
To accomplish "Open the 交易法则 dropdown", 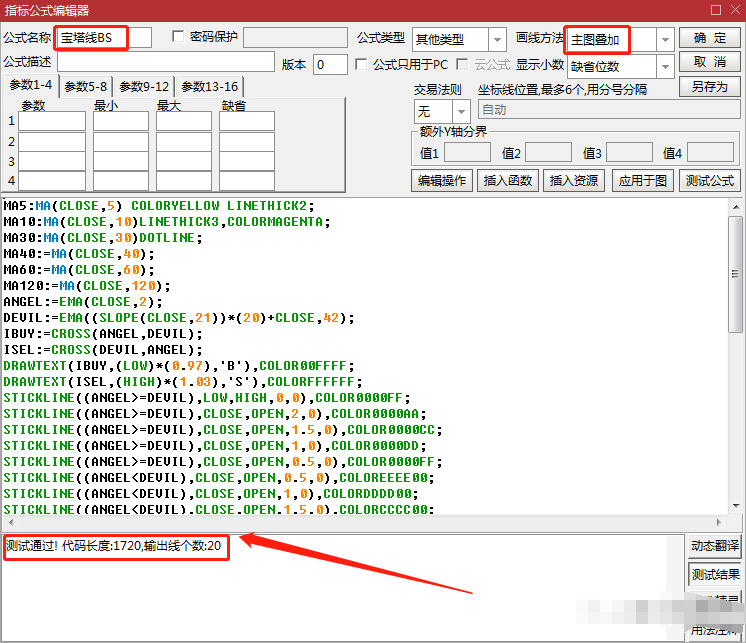I will point(461,112).
